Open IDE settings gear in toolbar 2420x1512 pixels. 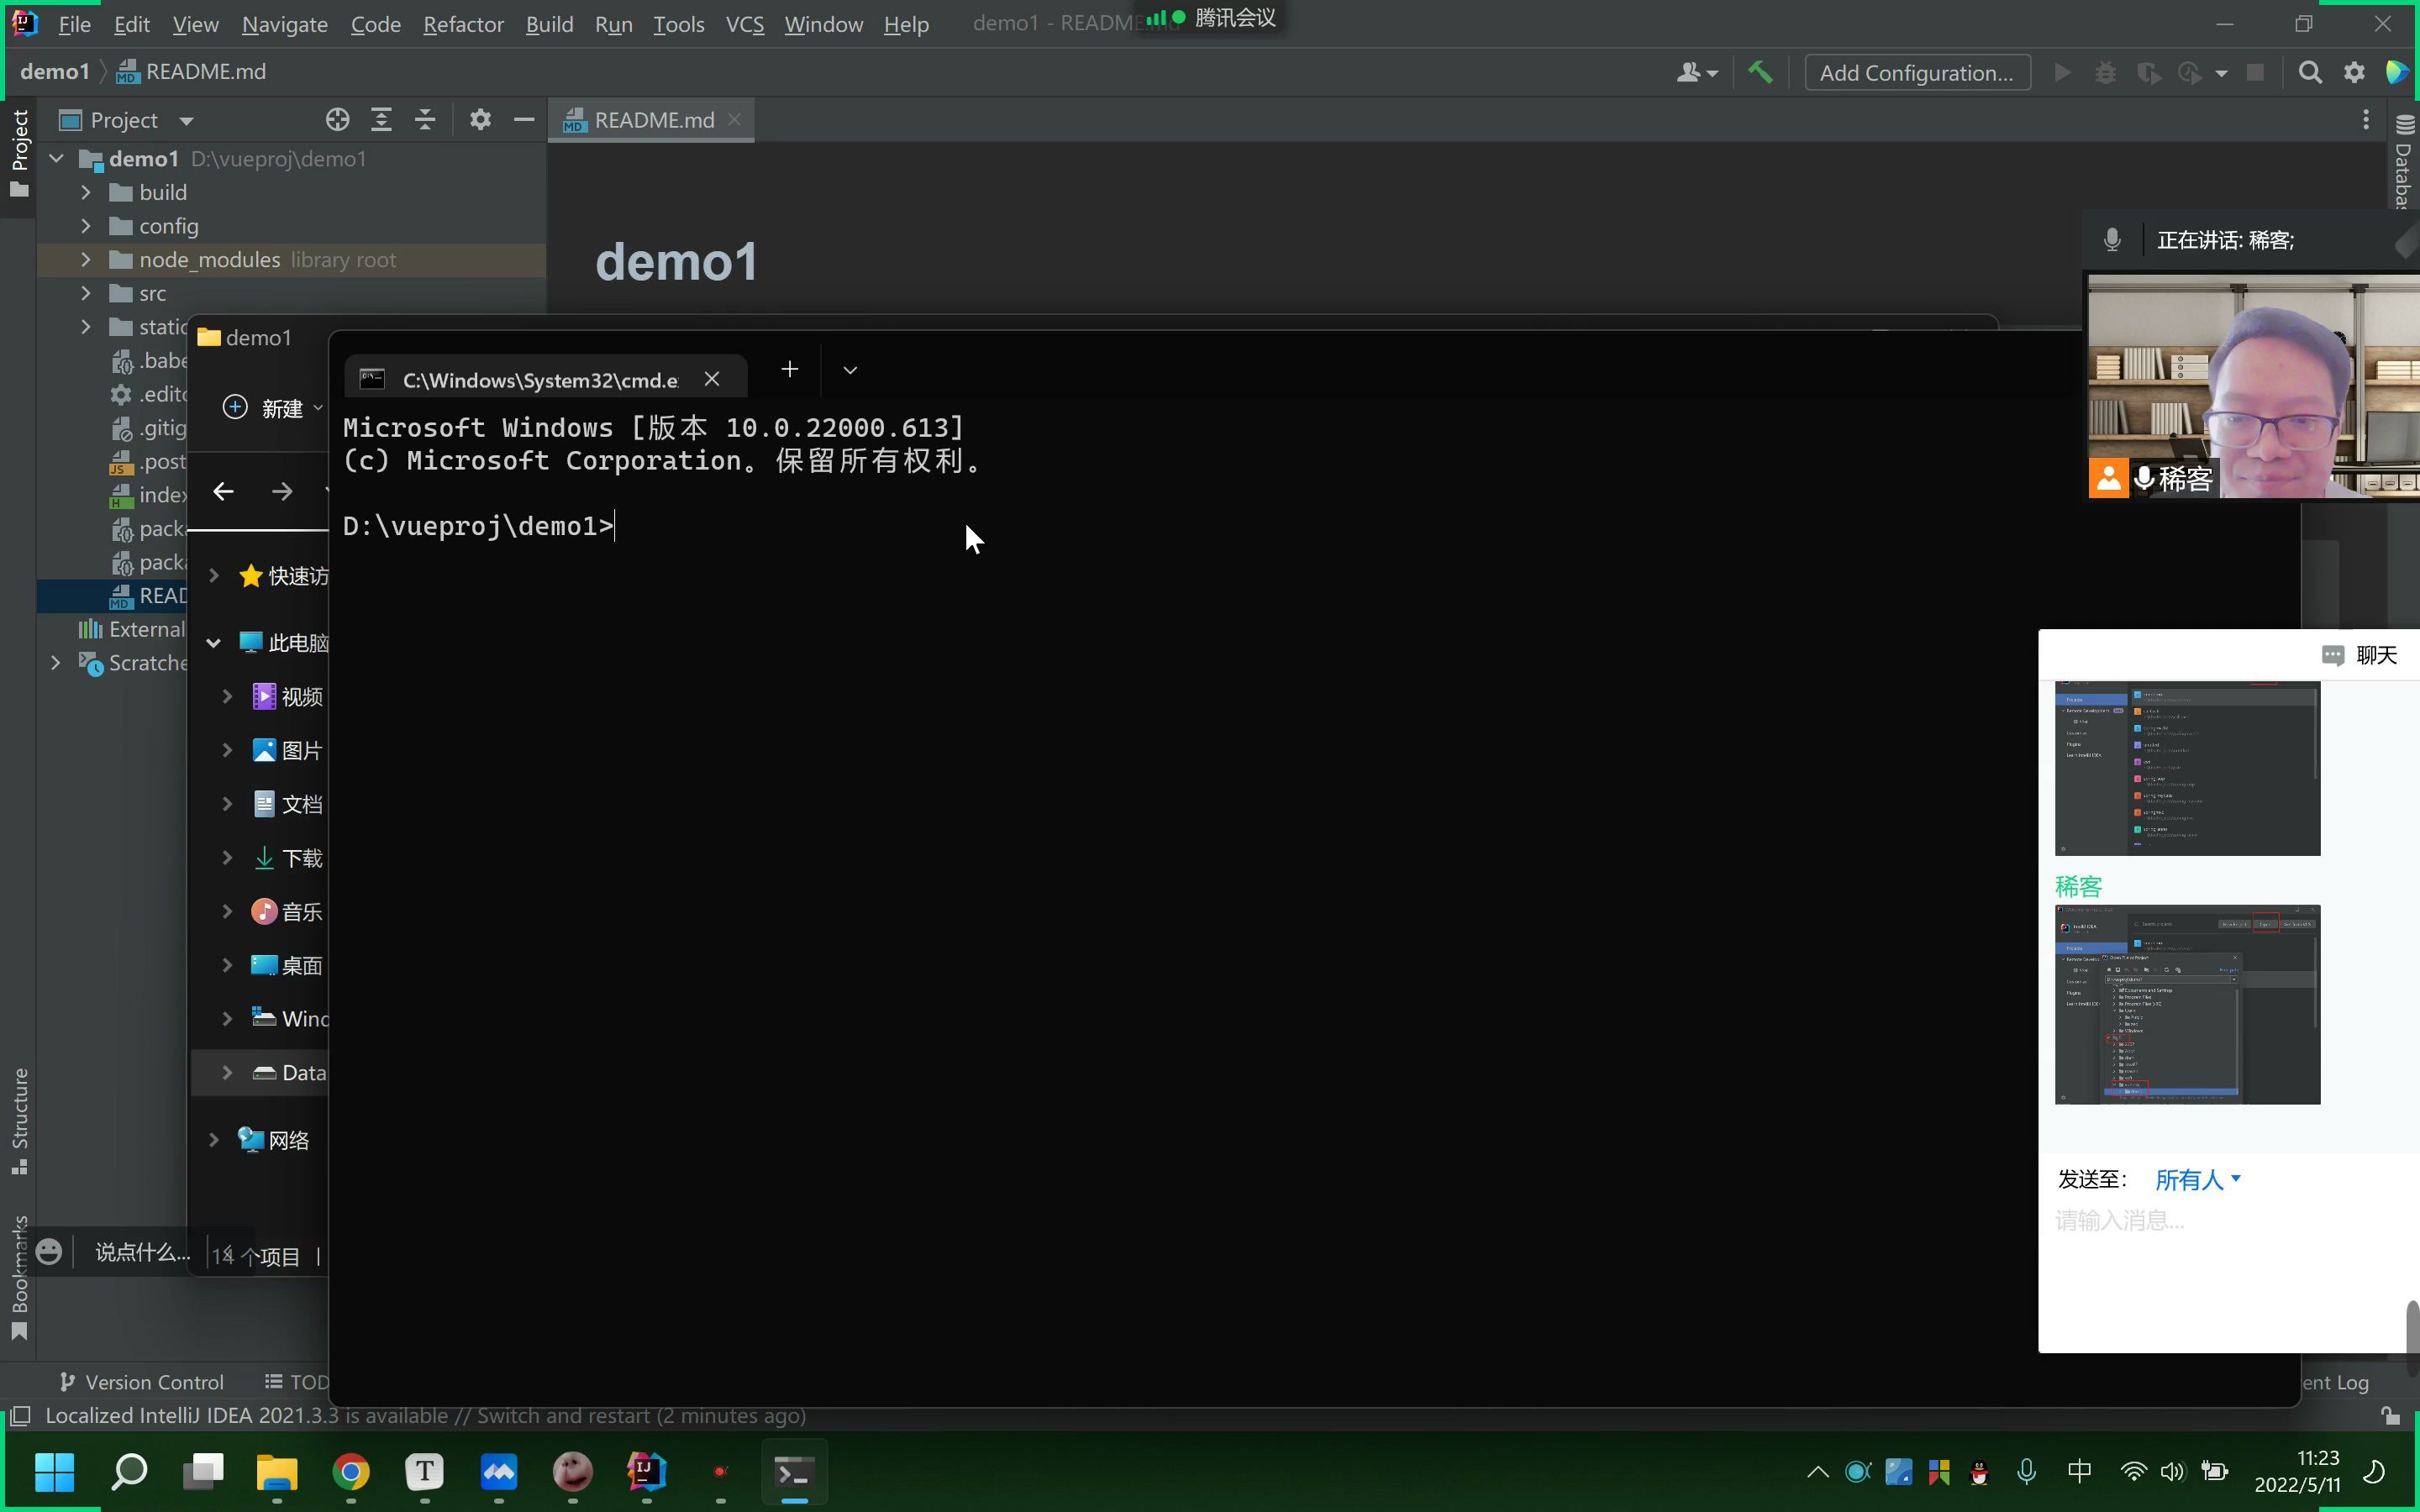[2354, 72]
